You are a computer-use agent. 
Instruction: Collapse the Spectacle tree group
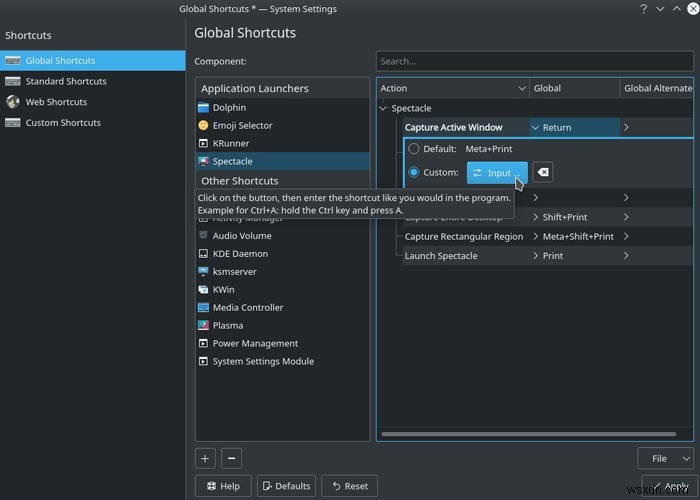383,108
